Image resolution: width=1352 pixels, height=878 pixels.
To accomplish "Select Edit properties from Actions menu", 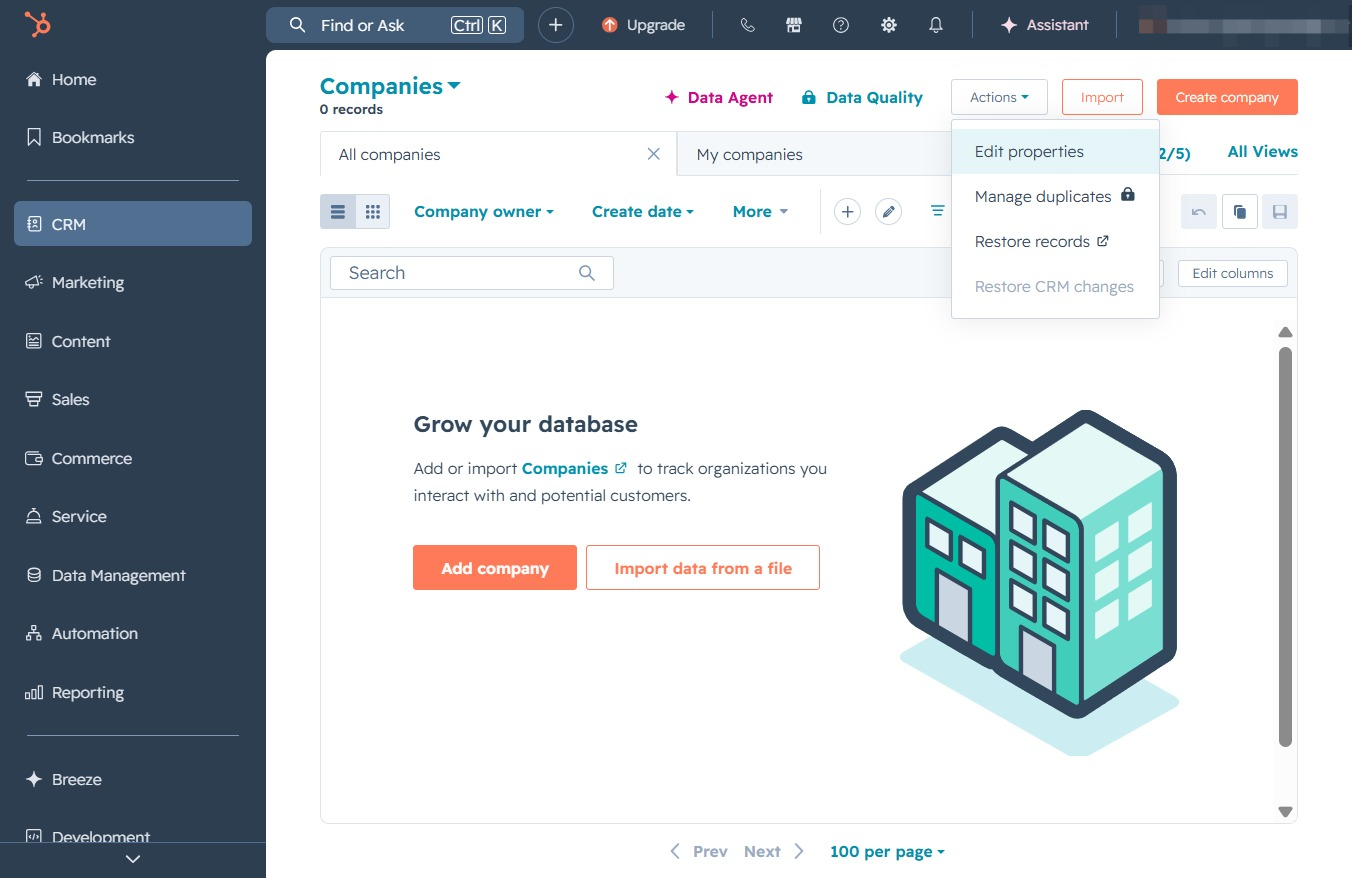I will (1055, 152).
